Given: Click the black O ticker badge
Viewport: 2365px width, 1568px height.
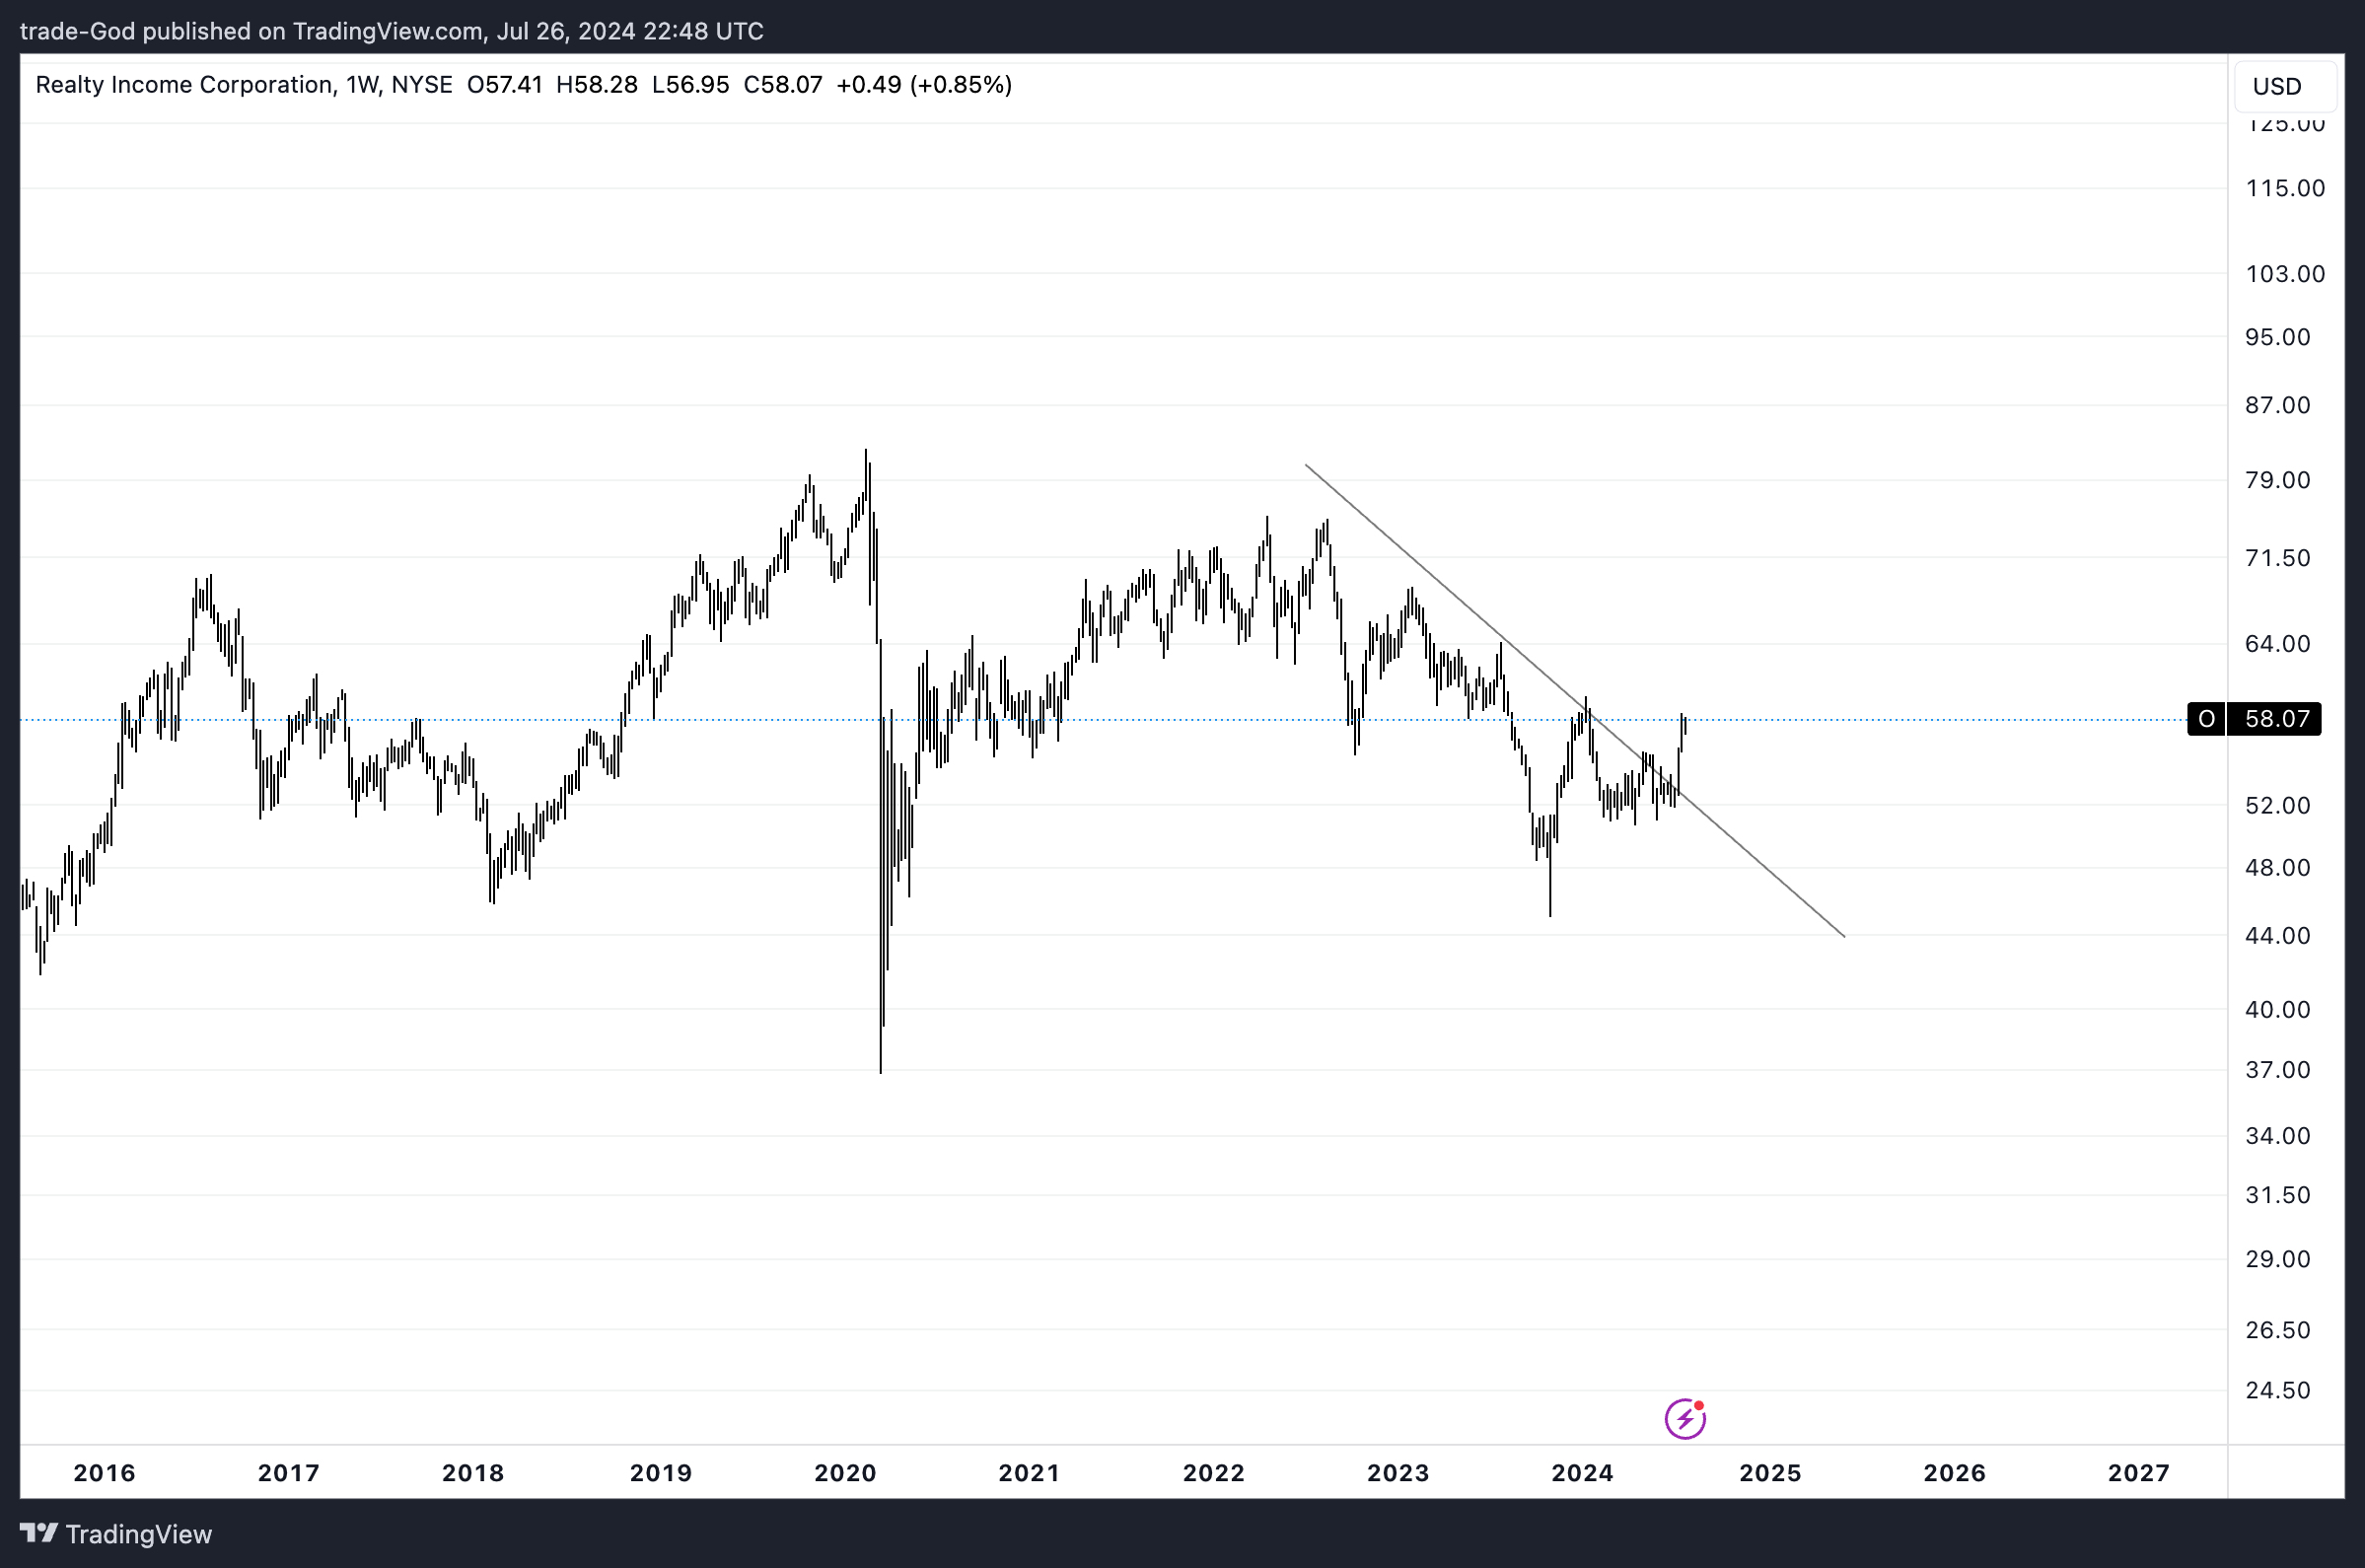Looking at the screenshot, I should (x=2206, y=719).
